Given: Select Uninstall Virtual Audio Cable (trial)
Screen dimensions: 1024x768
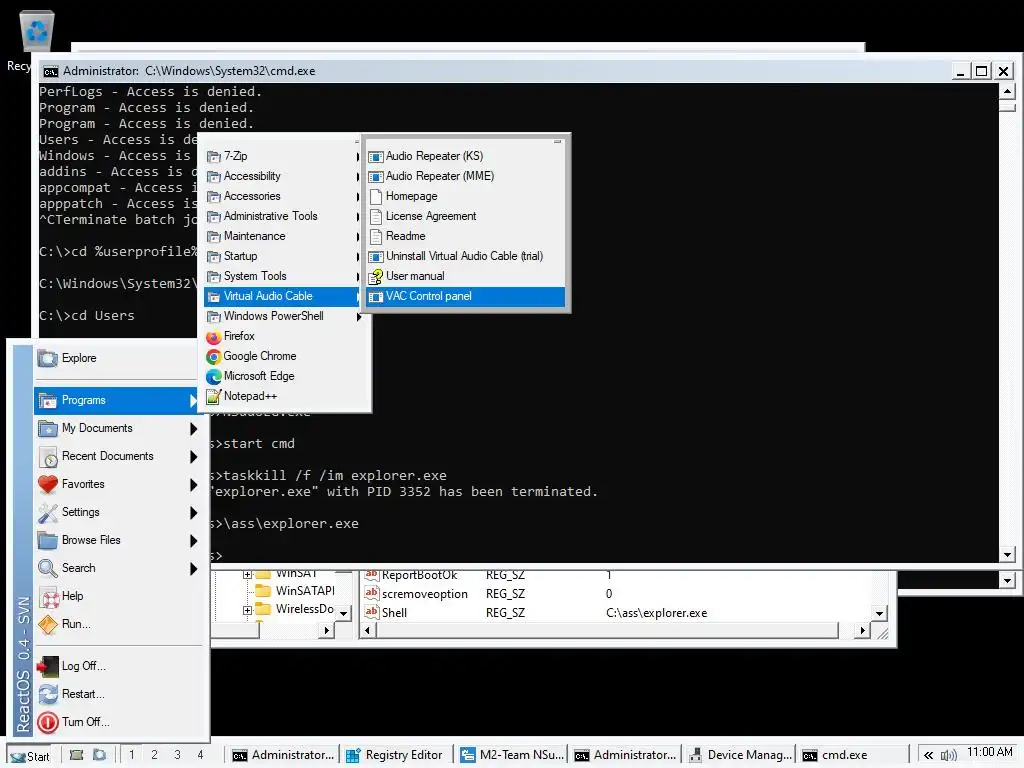Looking at the screenshot, I should [x=466, y=256].
